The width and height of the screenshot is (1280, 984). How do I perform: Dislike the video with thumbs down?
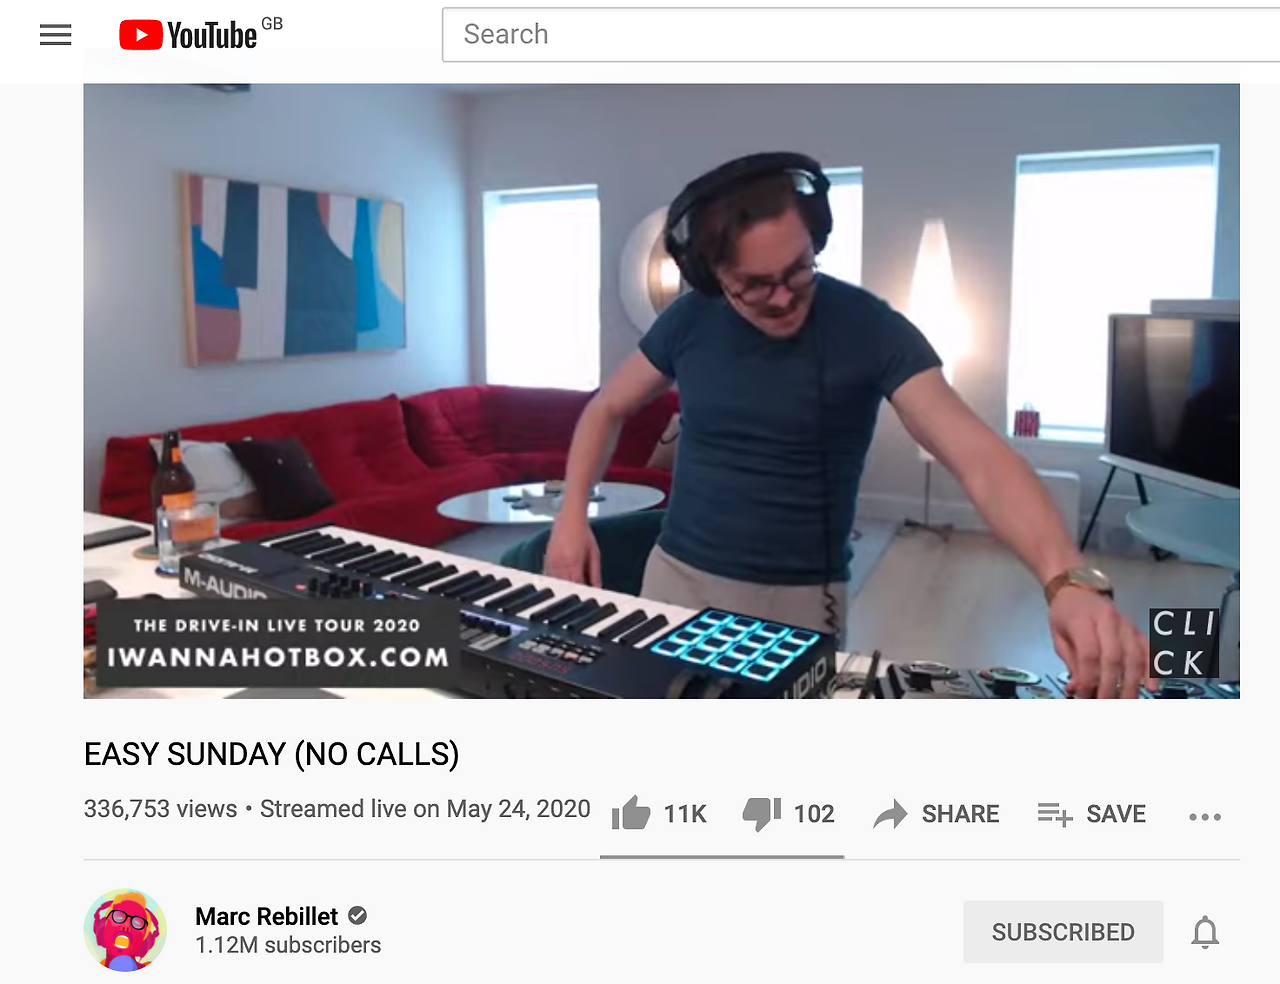tap(762, 814)
